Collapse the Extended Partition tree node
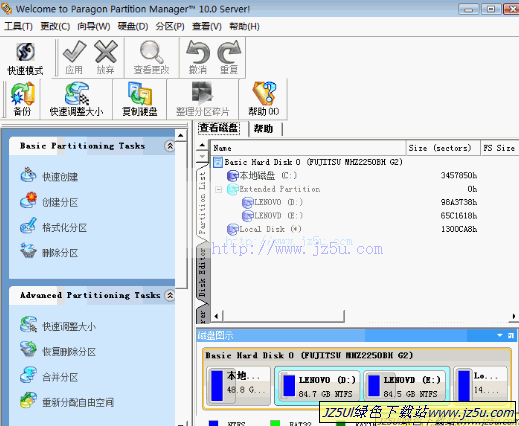Image resolution: width=519 pixels, height=426 pixels. (x=218, y=189)
